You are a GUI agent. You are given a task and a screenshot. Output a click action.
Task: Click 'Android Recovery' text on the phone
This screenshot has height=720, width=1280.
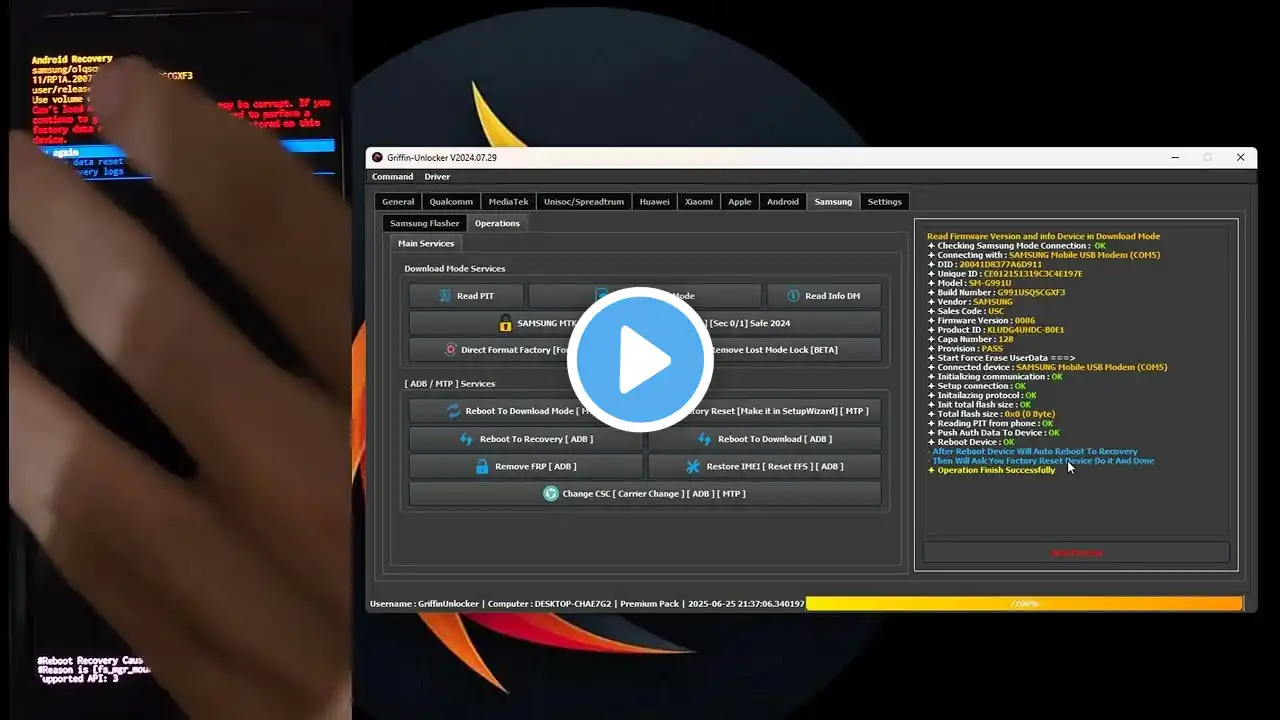(x=72, y=60)
